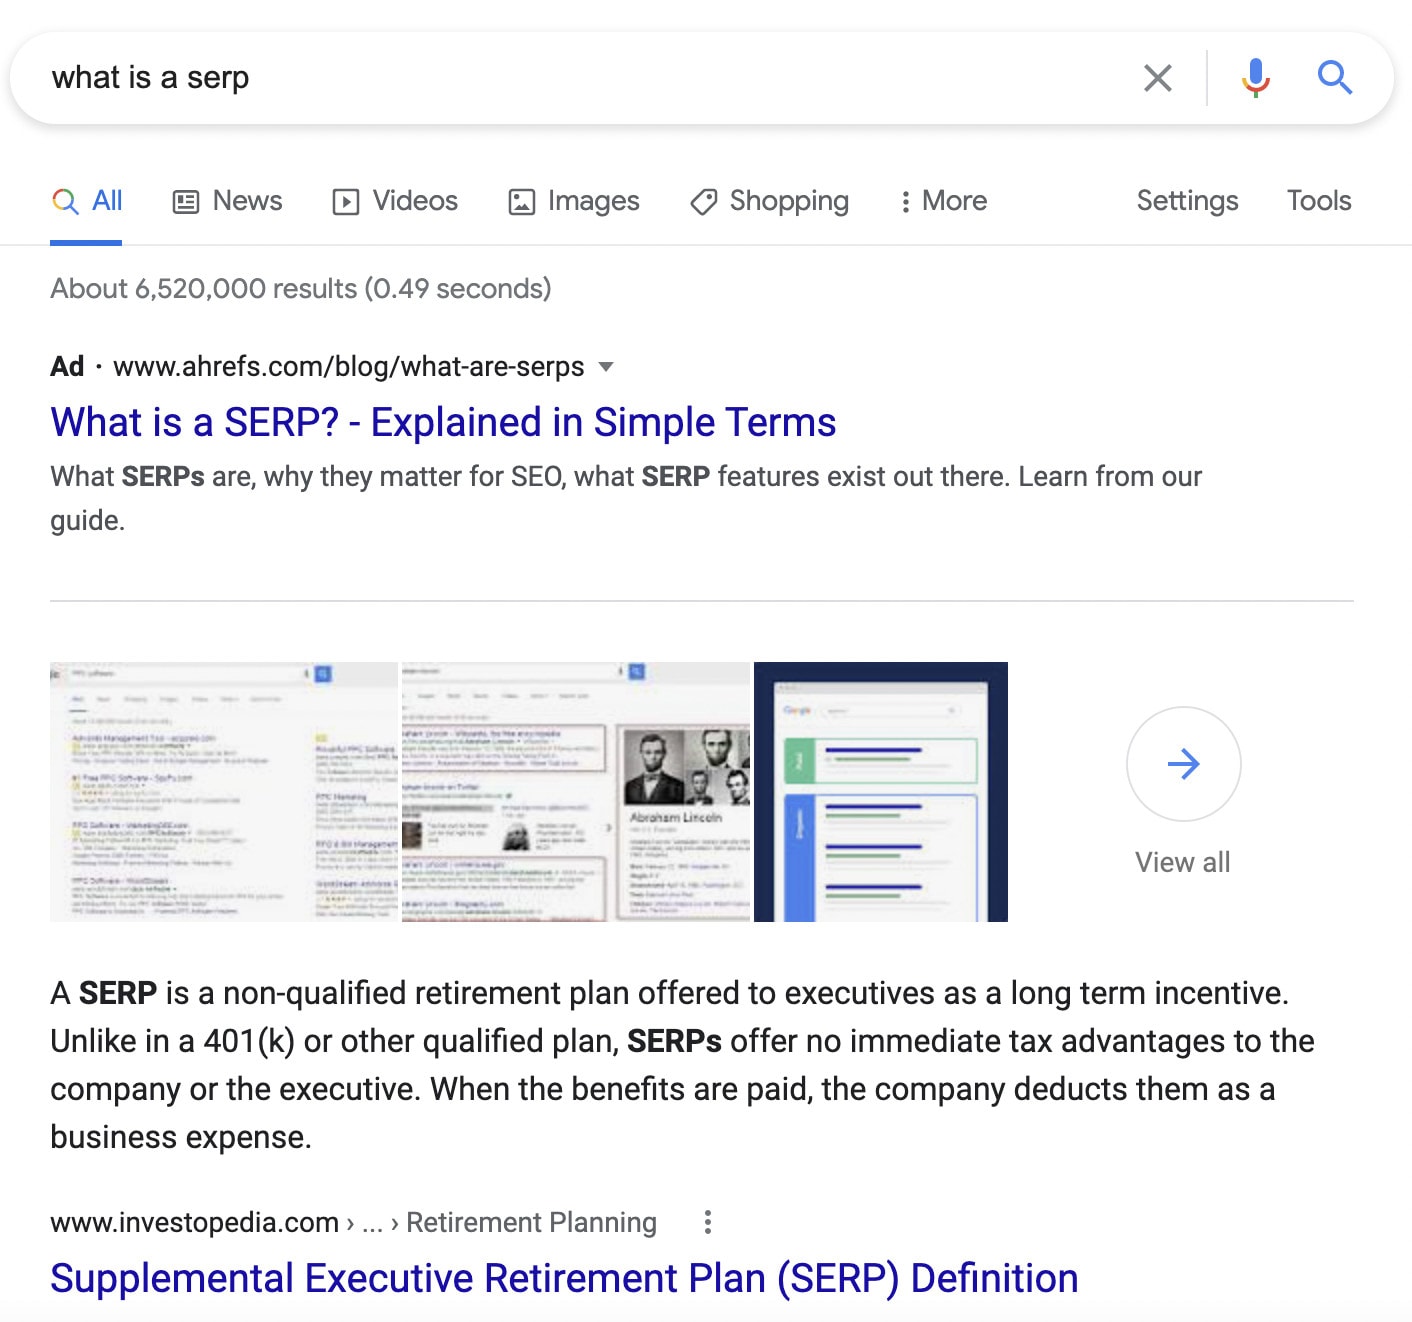Open the dark blue SERP illustration thumbnail

coord(881,791)
